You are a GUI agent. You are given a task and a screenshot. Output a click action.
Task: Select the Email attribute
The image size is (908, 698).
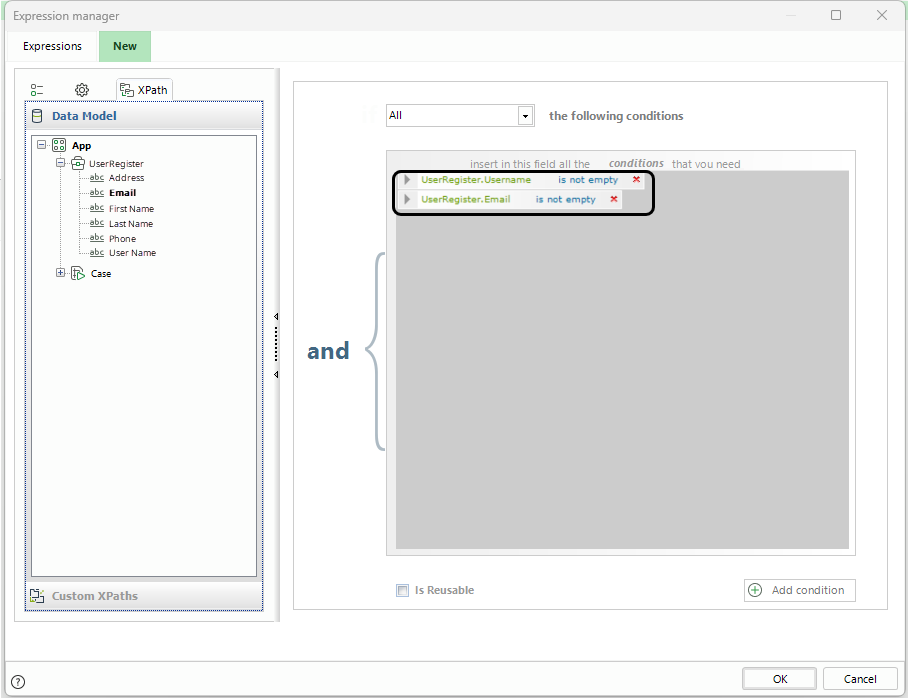[x=123, y=193]
